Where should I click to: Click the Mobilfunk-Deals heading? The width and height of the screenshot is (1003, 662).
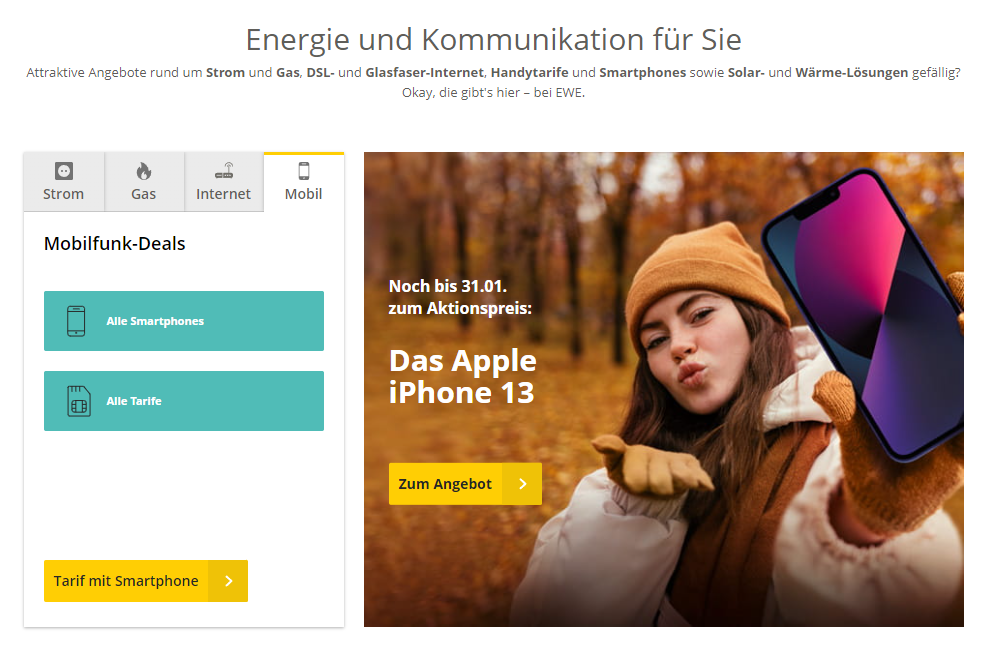coord(115,244)
